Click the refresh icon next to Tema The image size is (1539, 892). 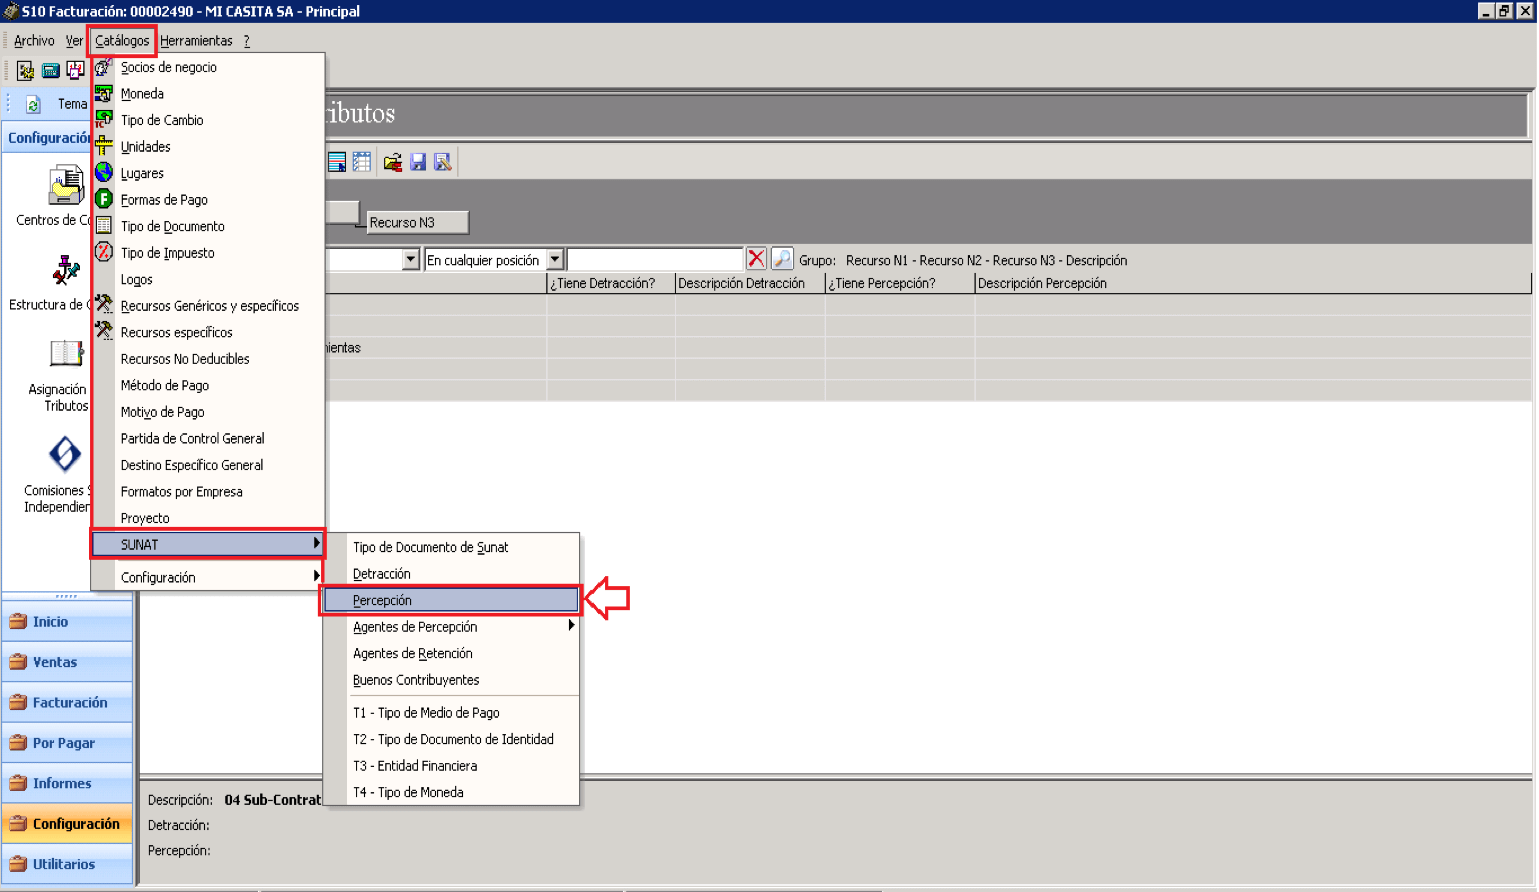point(33,104)
